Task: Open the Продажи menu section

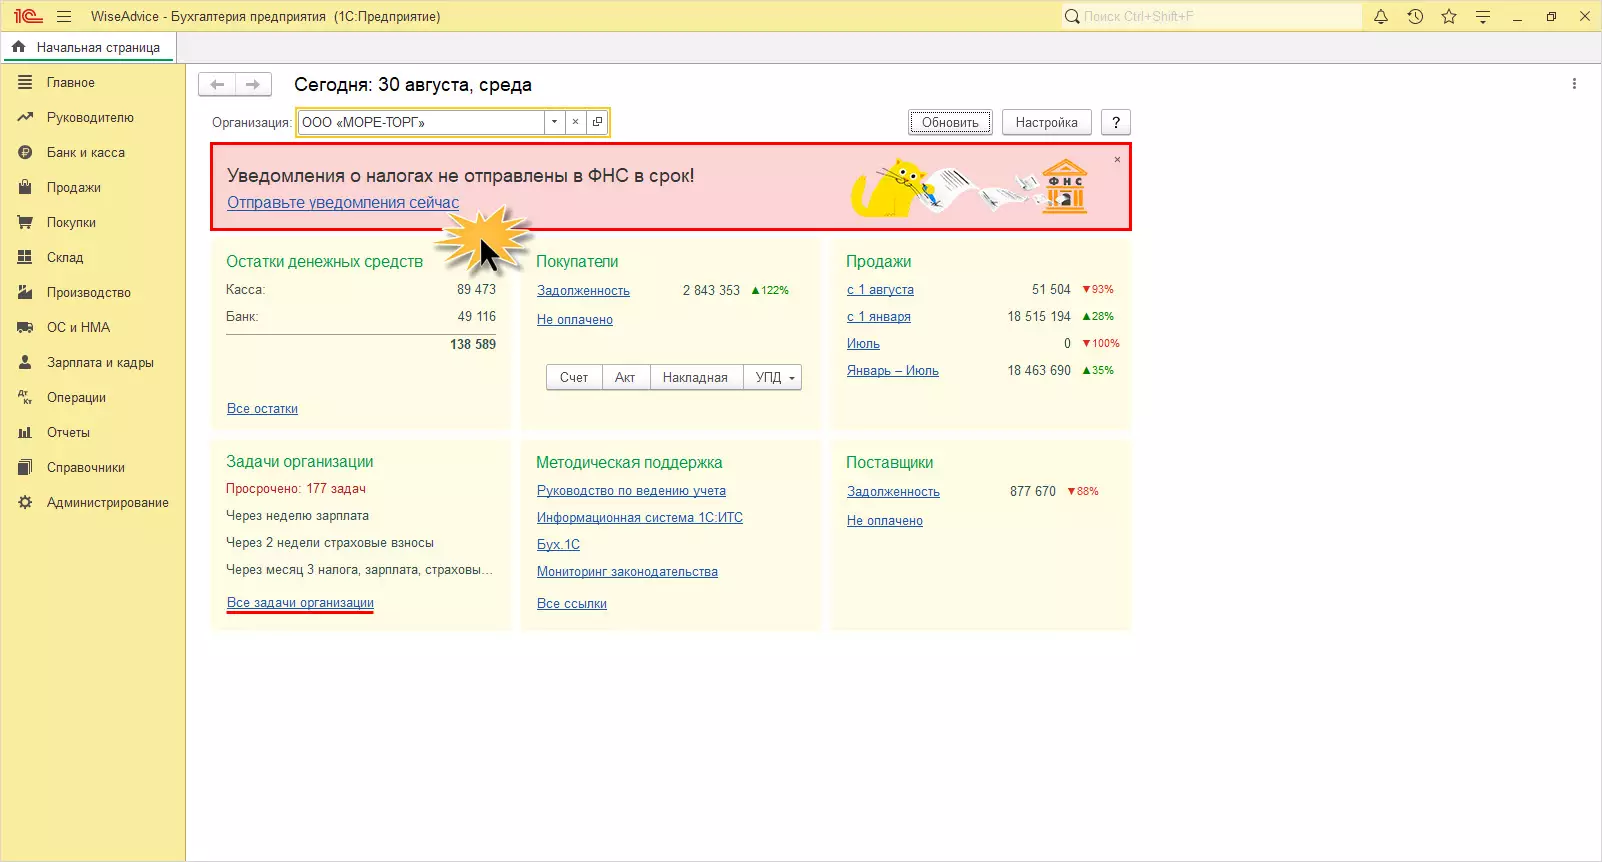Action: tap(74, 188)
